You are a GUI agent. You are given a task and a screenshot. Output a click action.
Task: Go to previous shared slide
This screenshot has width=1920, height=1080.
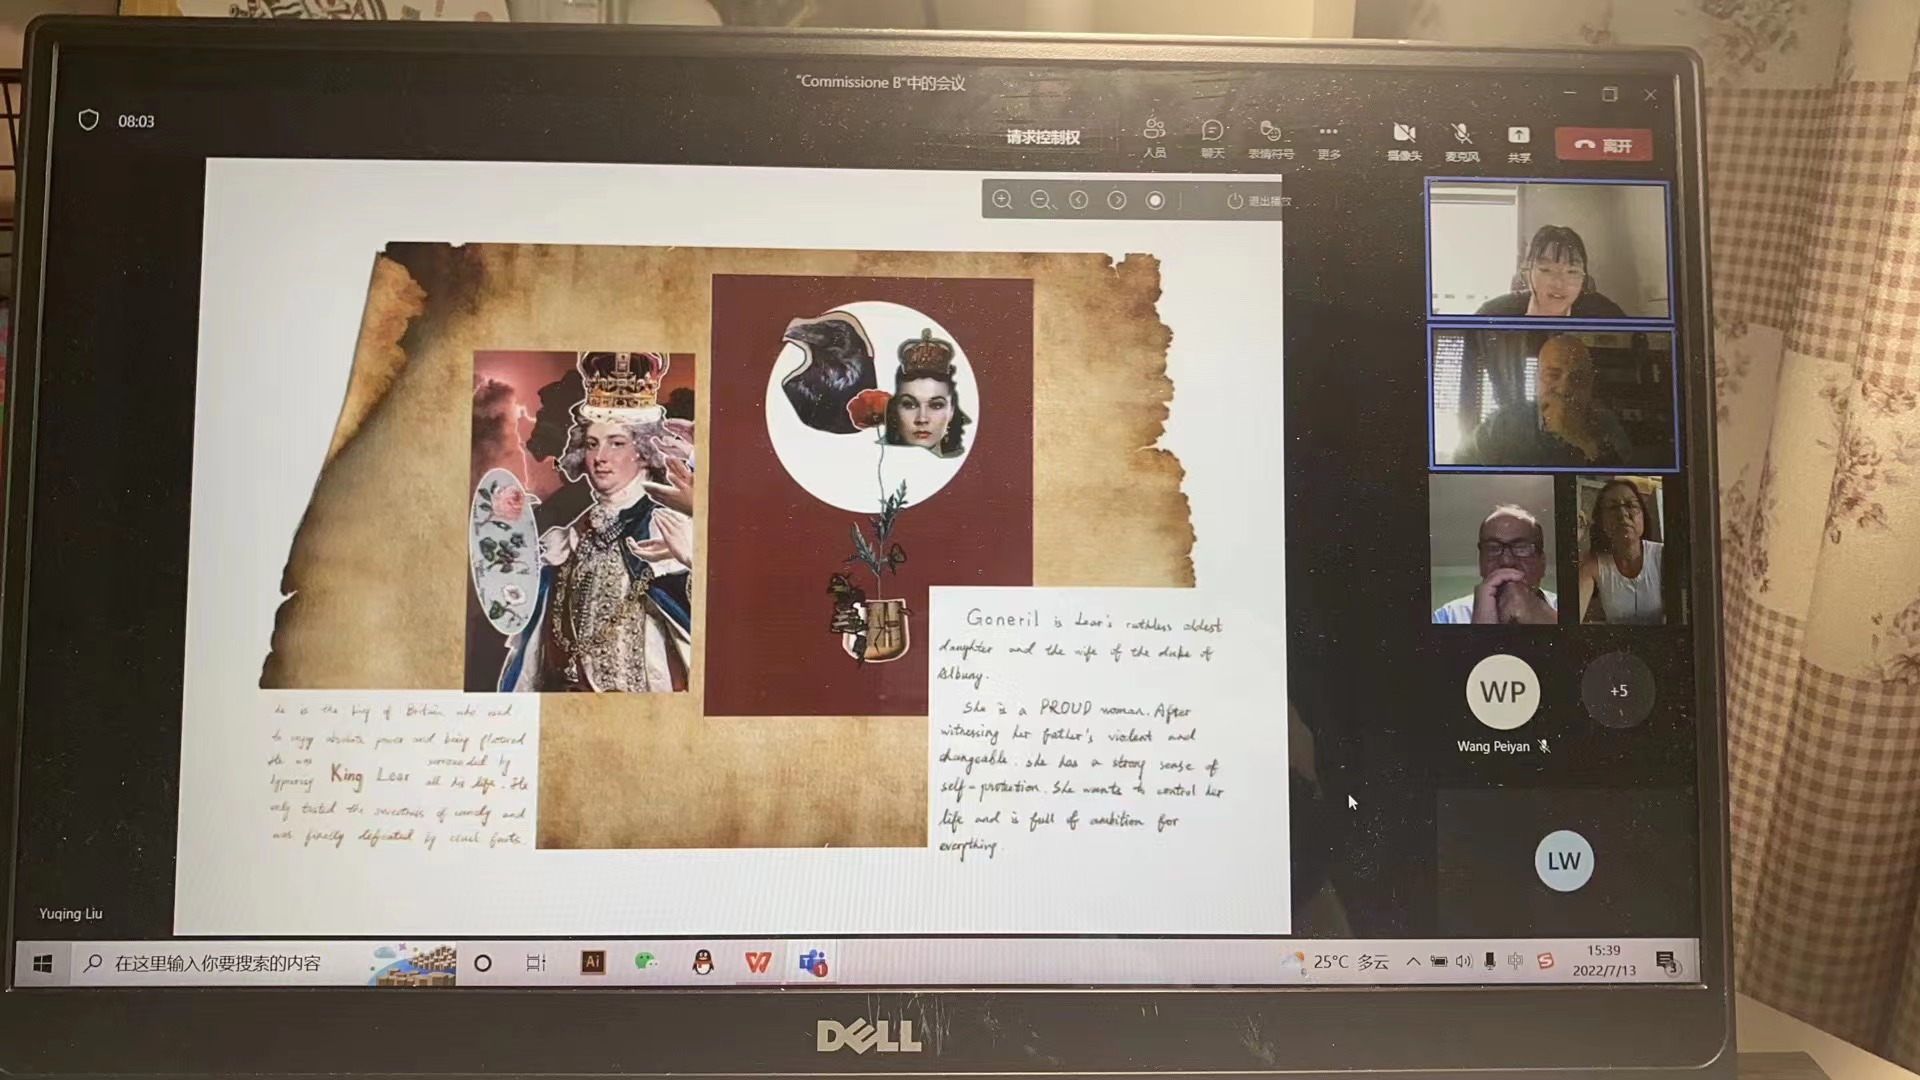point(1078,200)
